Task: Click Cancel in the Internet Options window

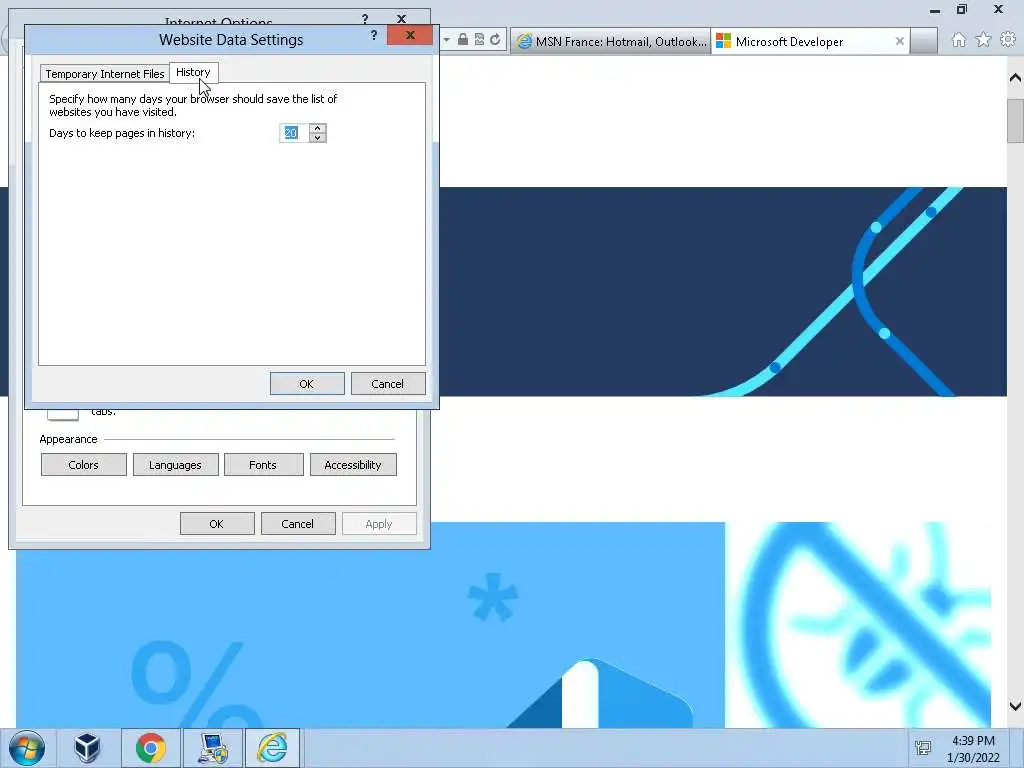Action: (298, 524)
